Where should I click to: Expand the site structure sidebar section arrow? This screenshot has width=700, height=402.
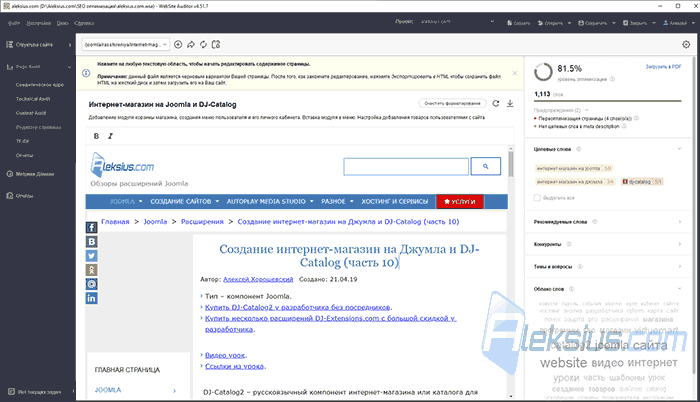click(x=70, y=45)
